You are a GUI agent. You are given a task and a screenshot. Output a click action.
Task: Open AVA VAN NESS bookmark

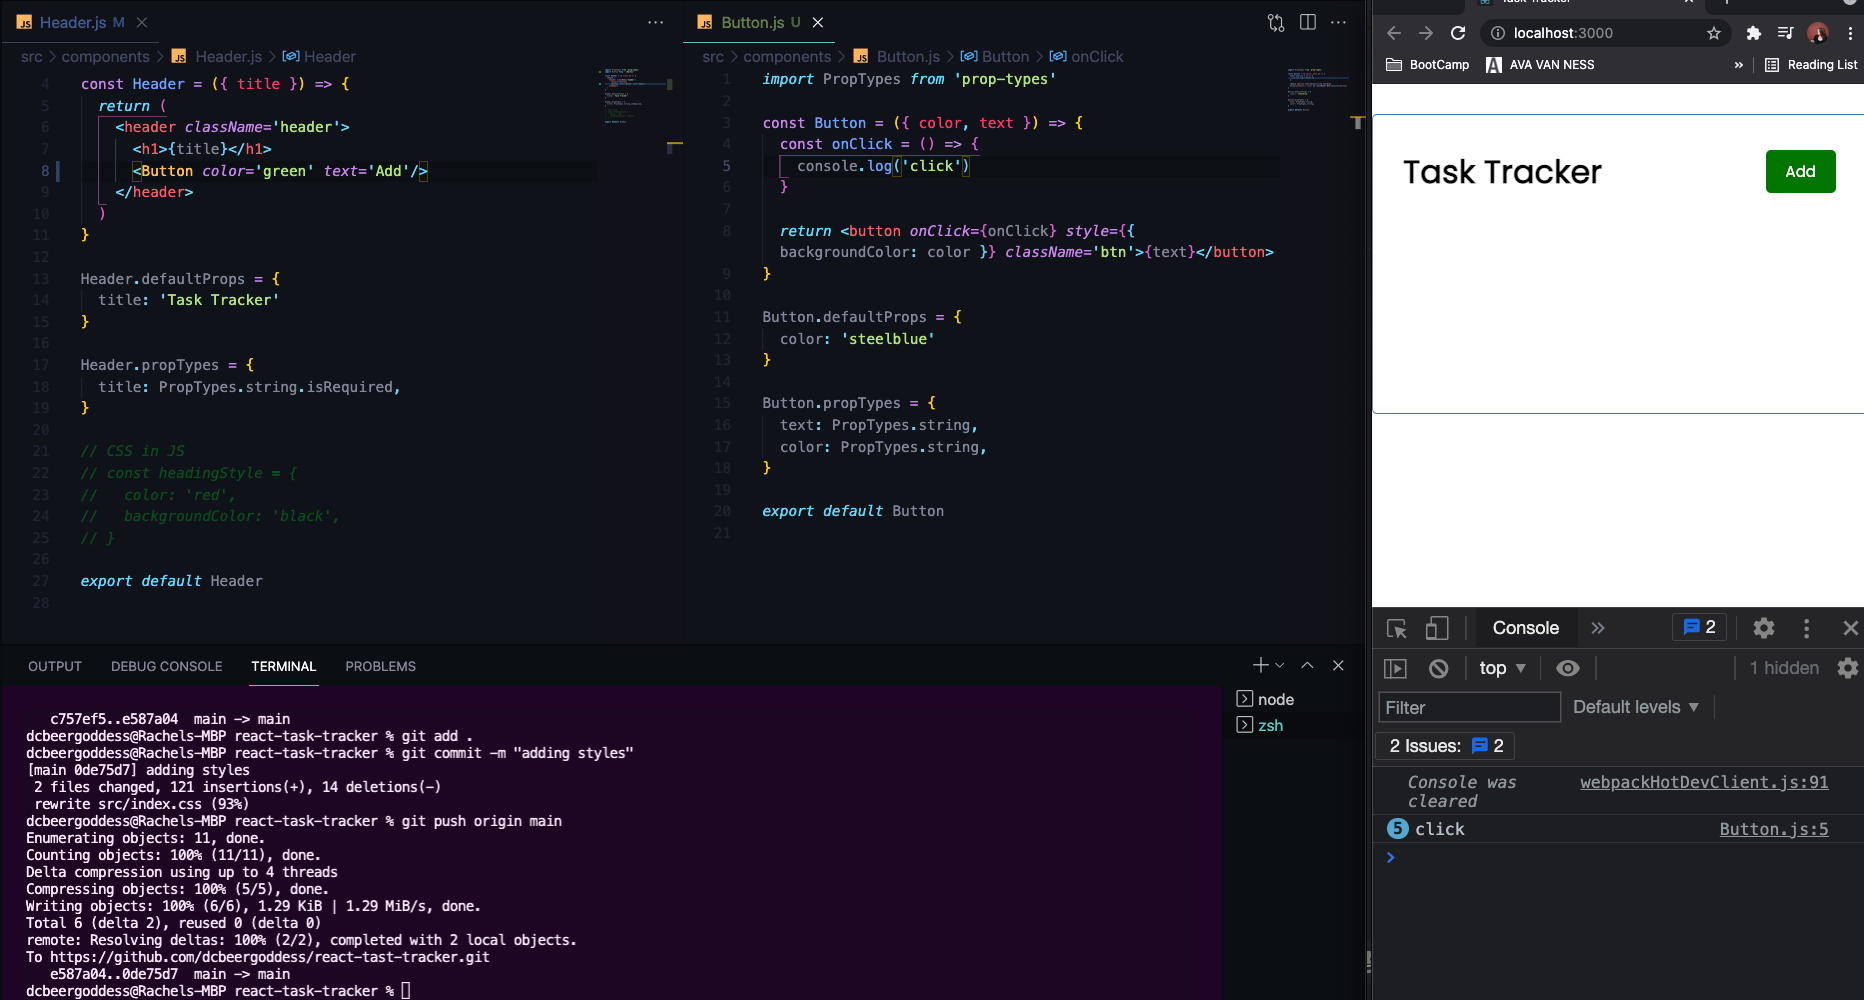(1540, 65)
